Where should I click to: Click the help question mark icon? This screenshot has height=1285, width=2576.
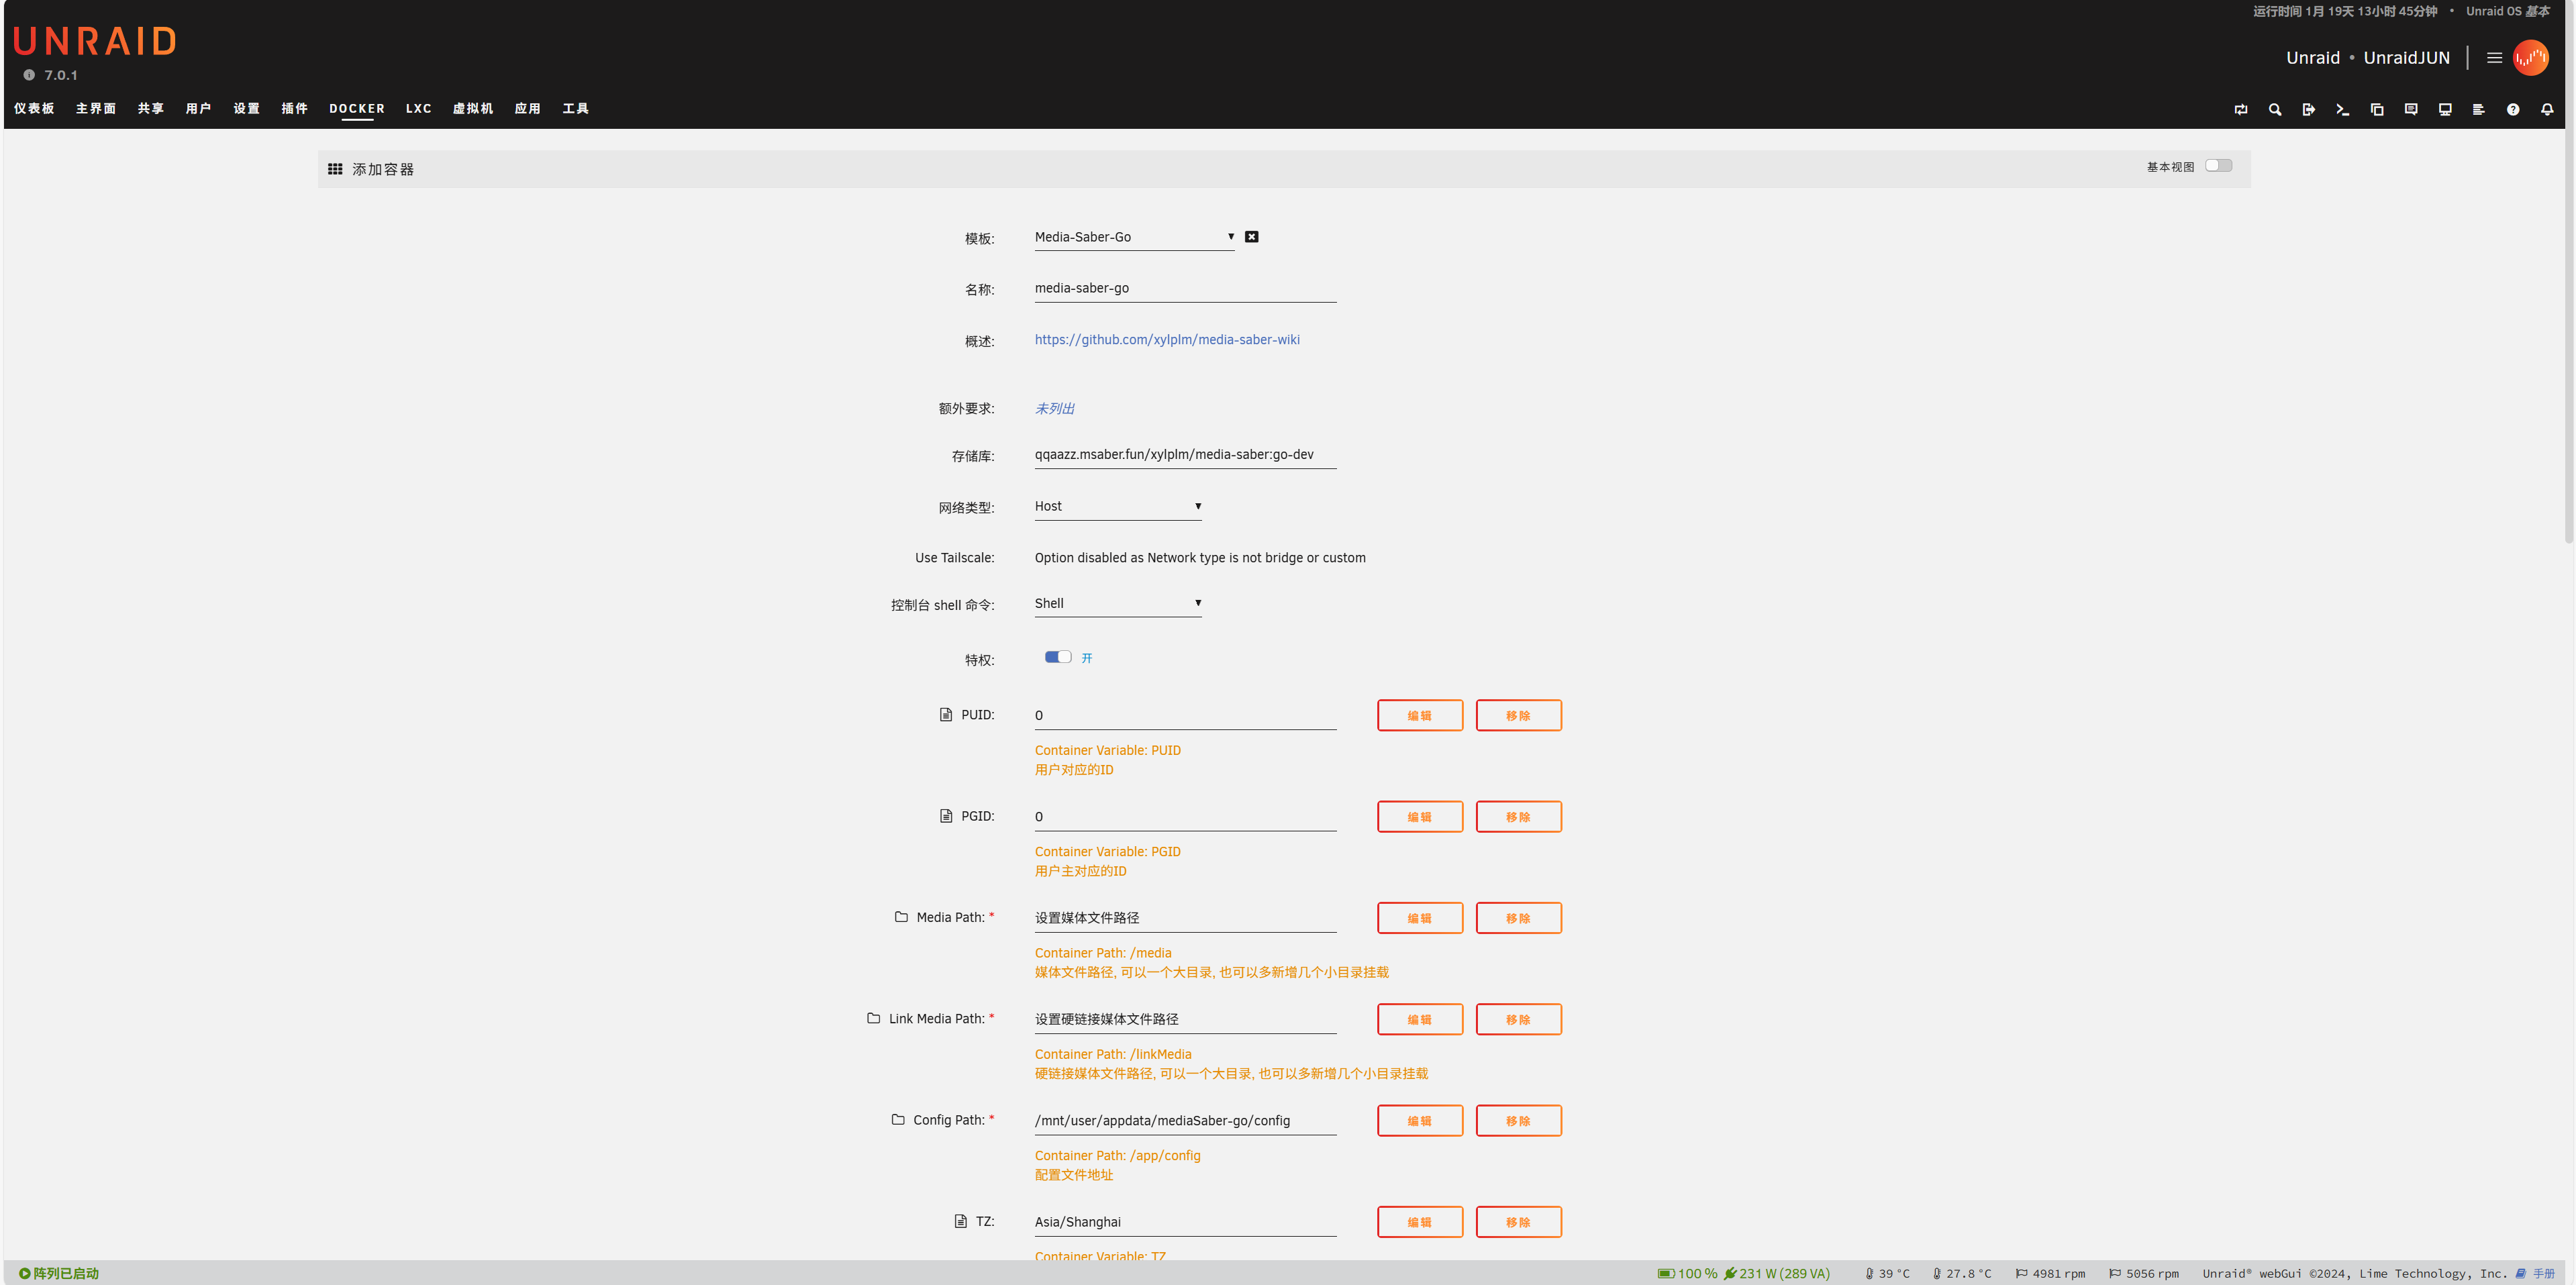click(x=2512, y=110)
